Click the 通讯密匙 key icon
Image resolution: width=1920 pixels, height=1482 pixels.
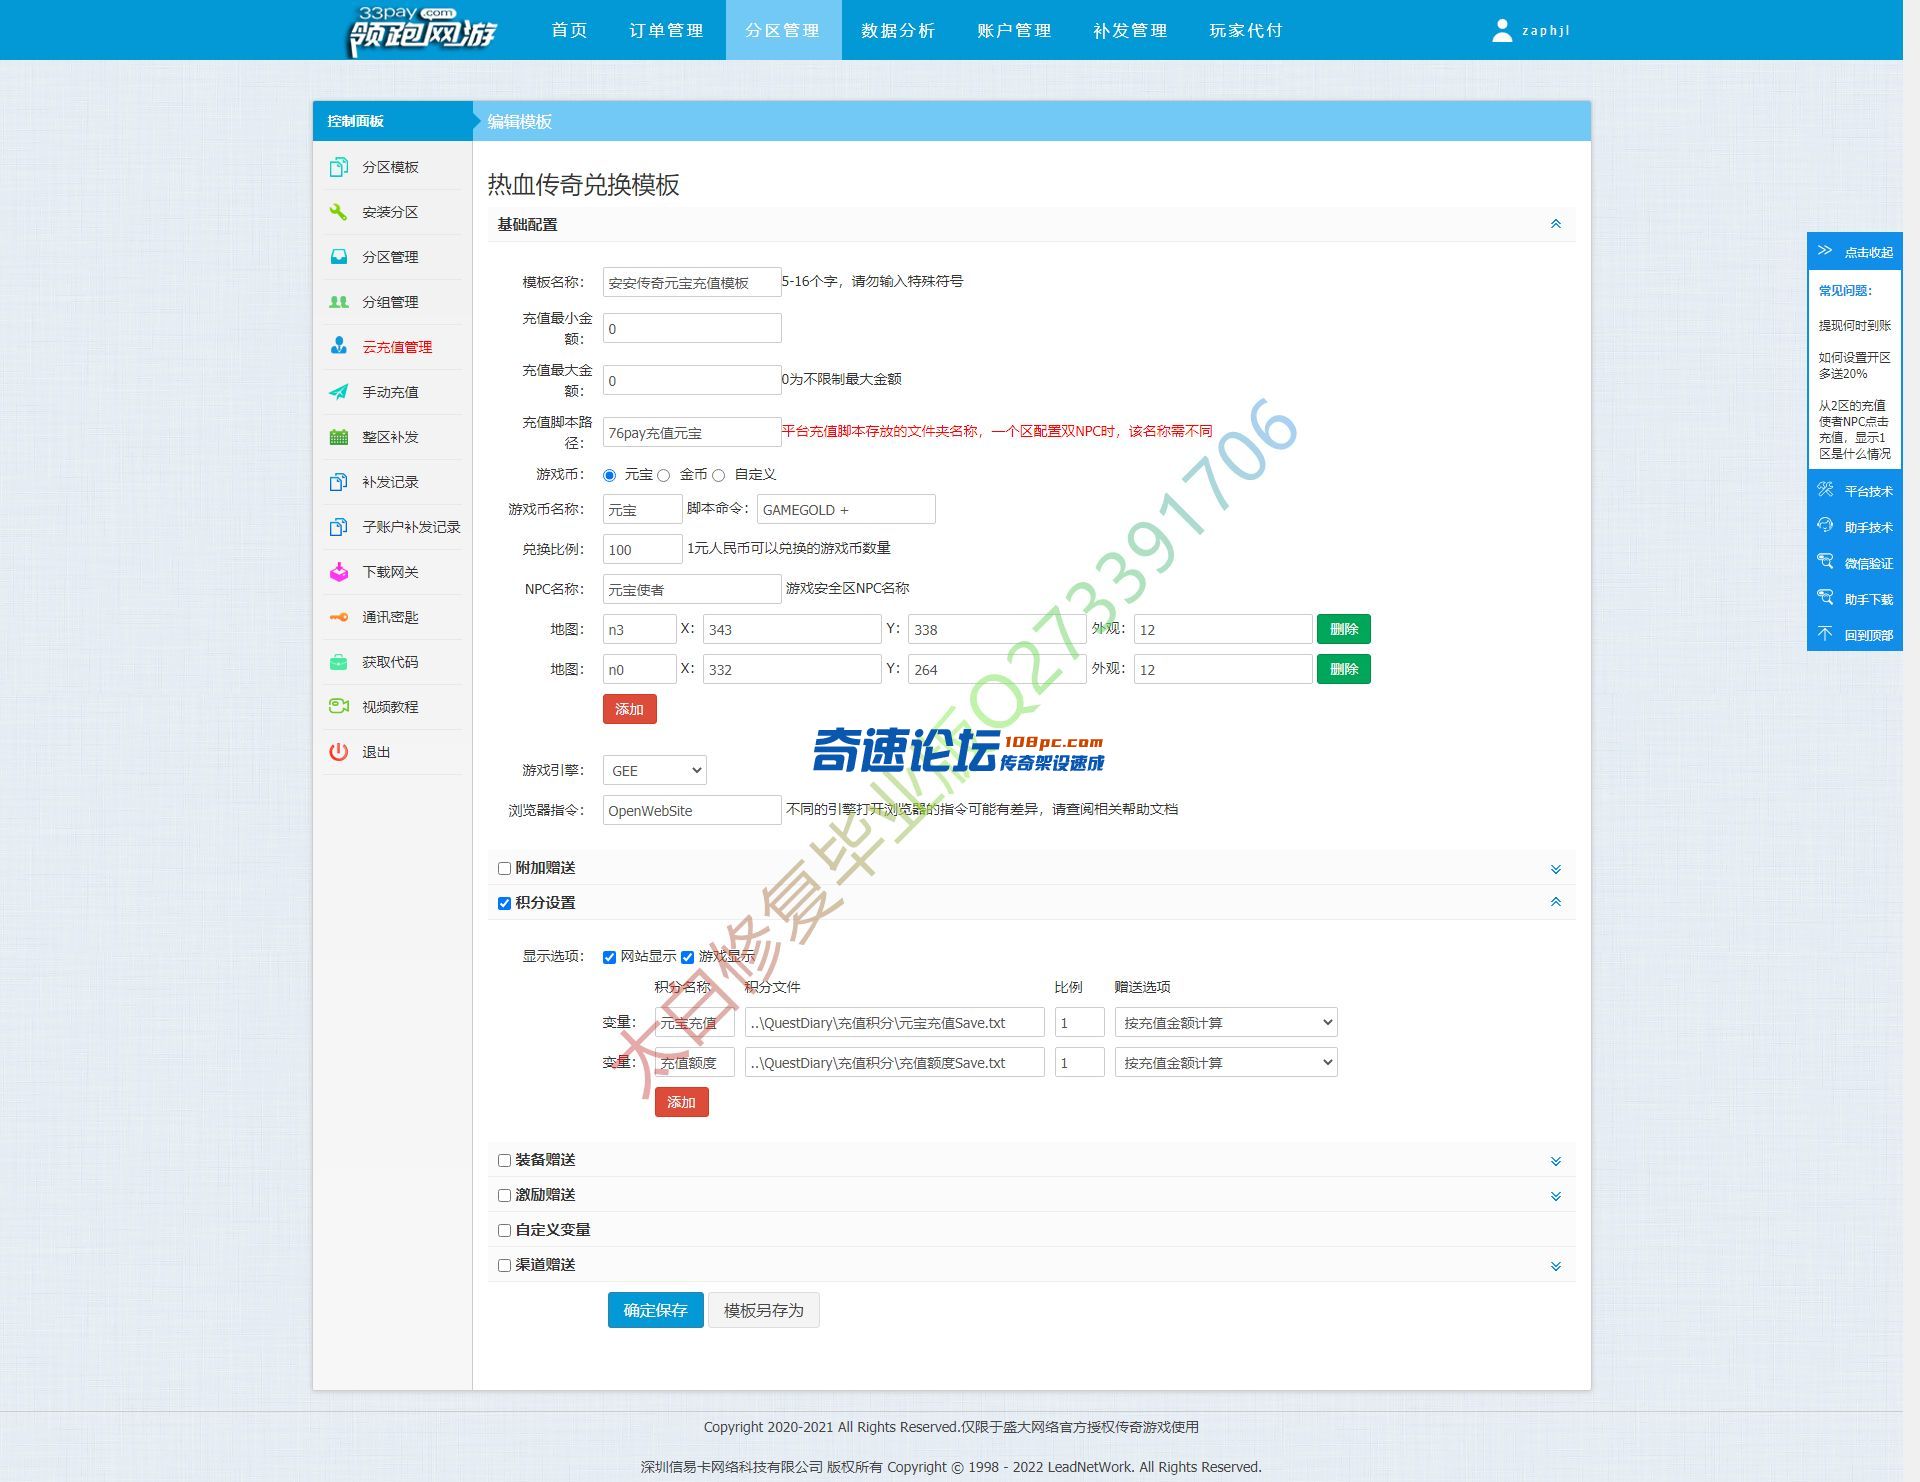click(339, 617)
